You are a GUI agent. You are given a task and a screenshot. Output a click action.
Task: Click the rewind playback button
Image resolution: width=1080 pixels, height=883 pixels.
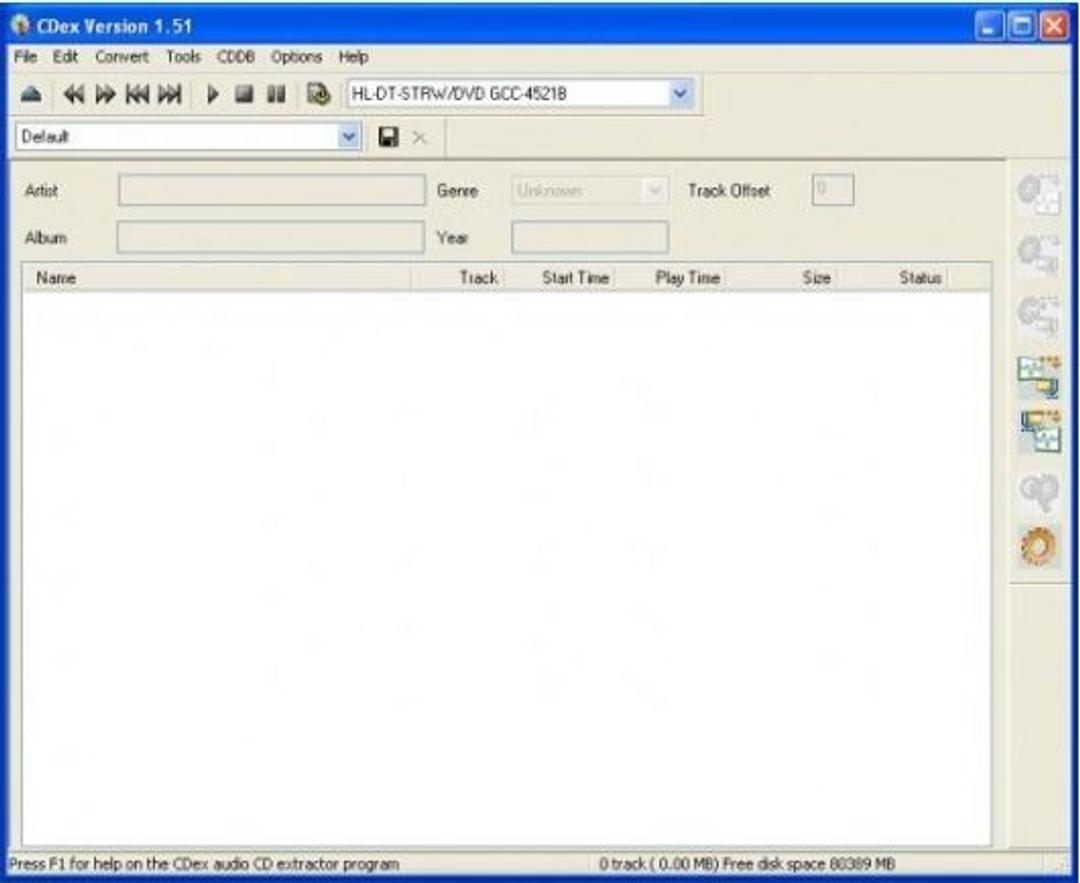point(74,94)
